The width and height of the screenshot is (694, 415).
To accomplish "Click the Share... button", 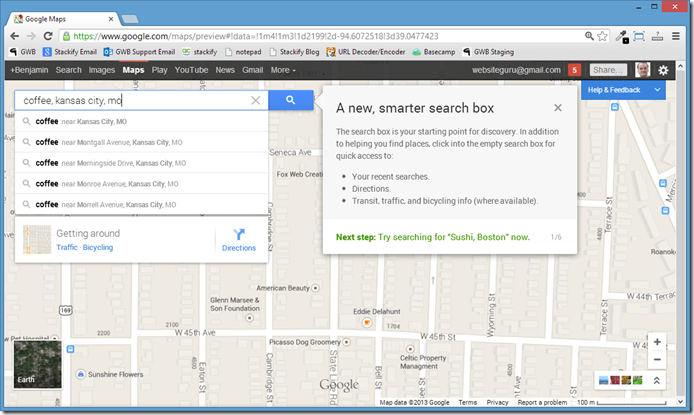I will tap(608, 70).
